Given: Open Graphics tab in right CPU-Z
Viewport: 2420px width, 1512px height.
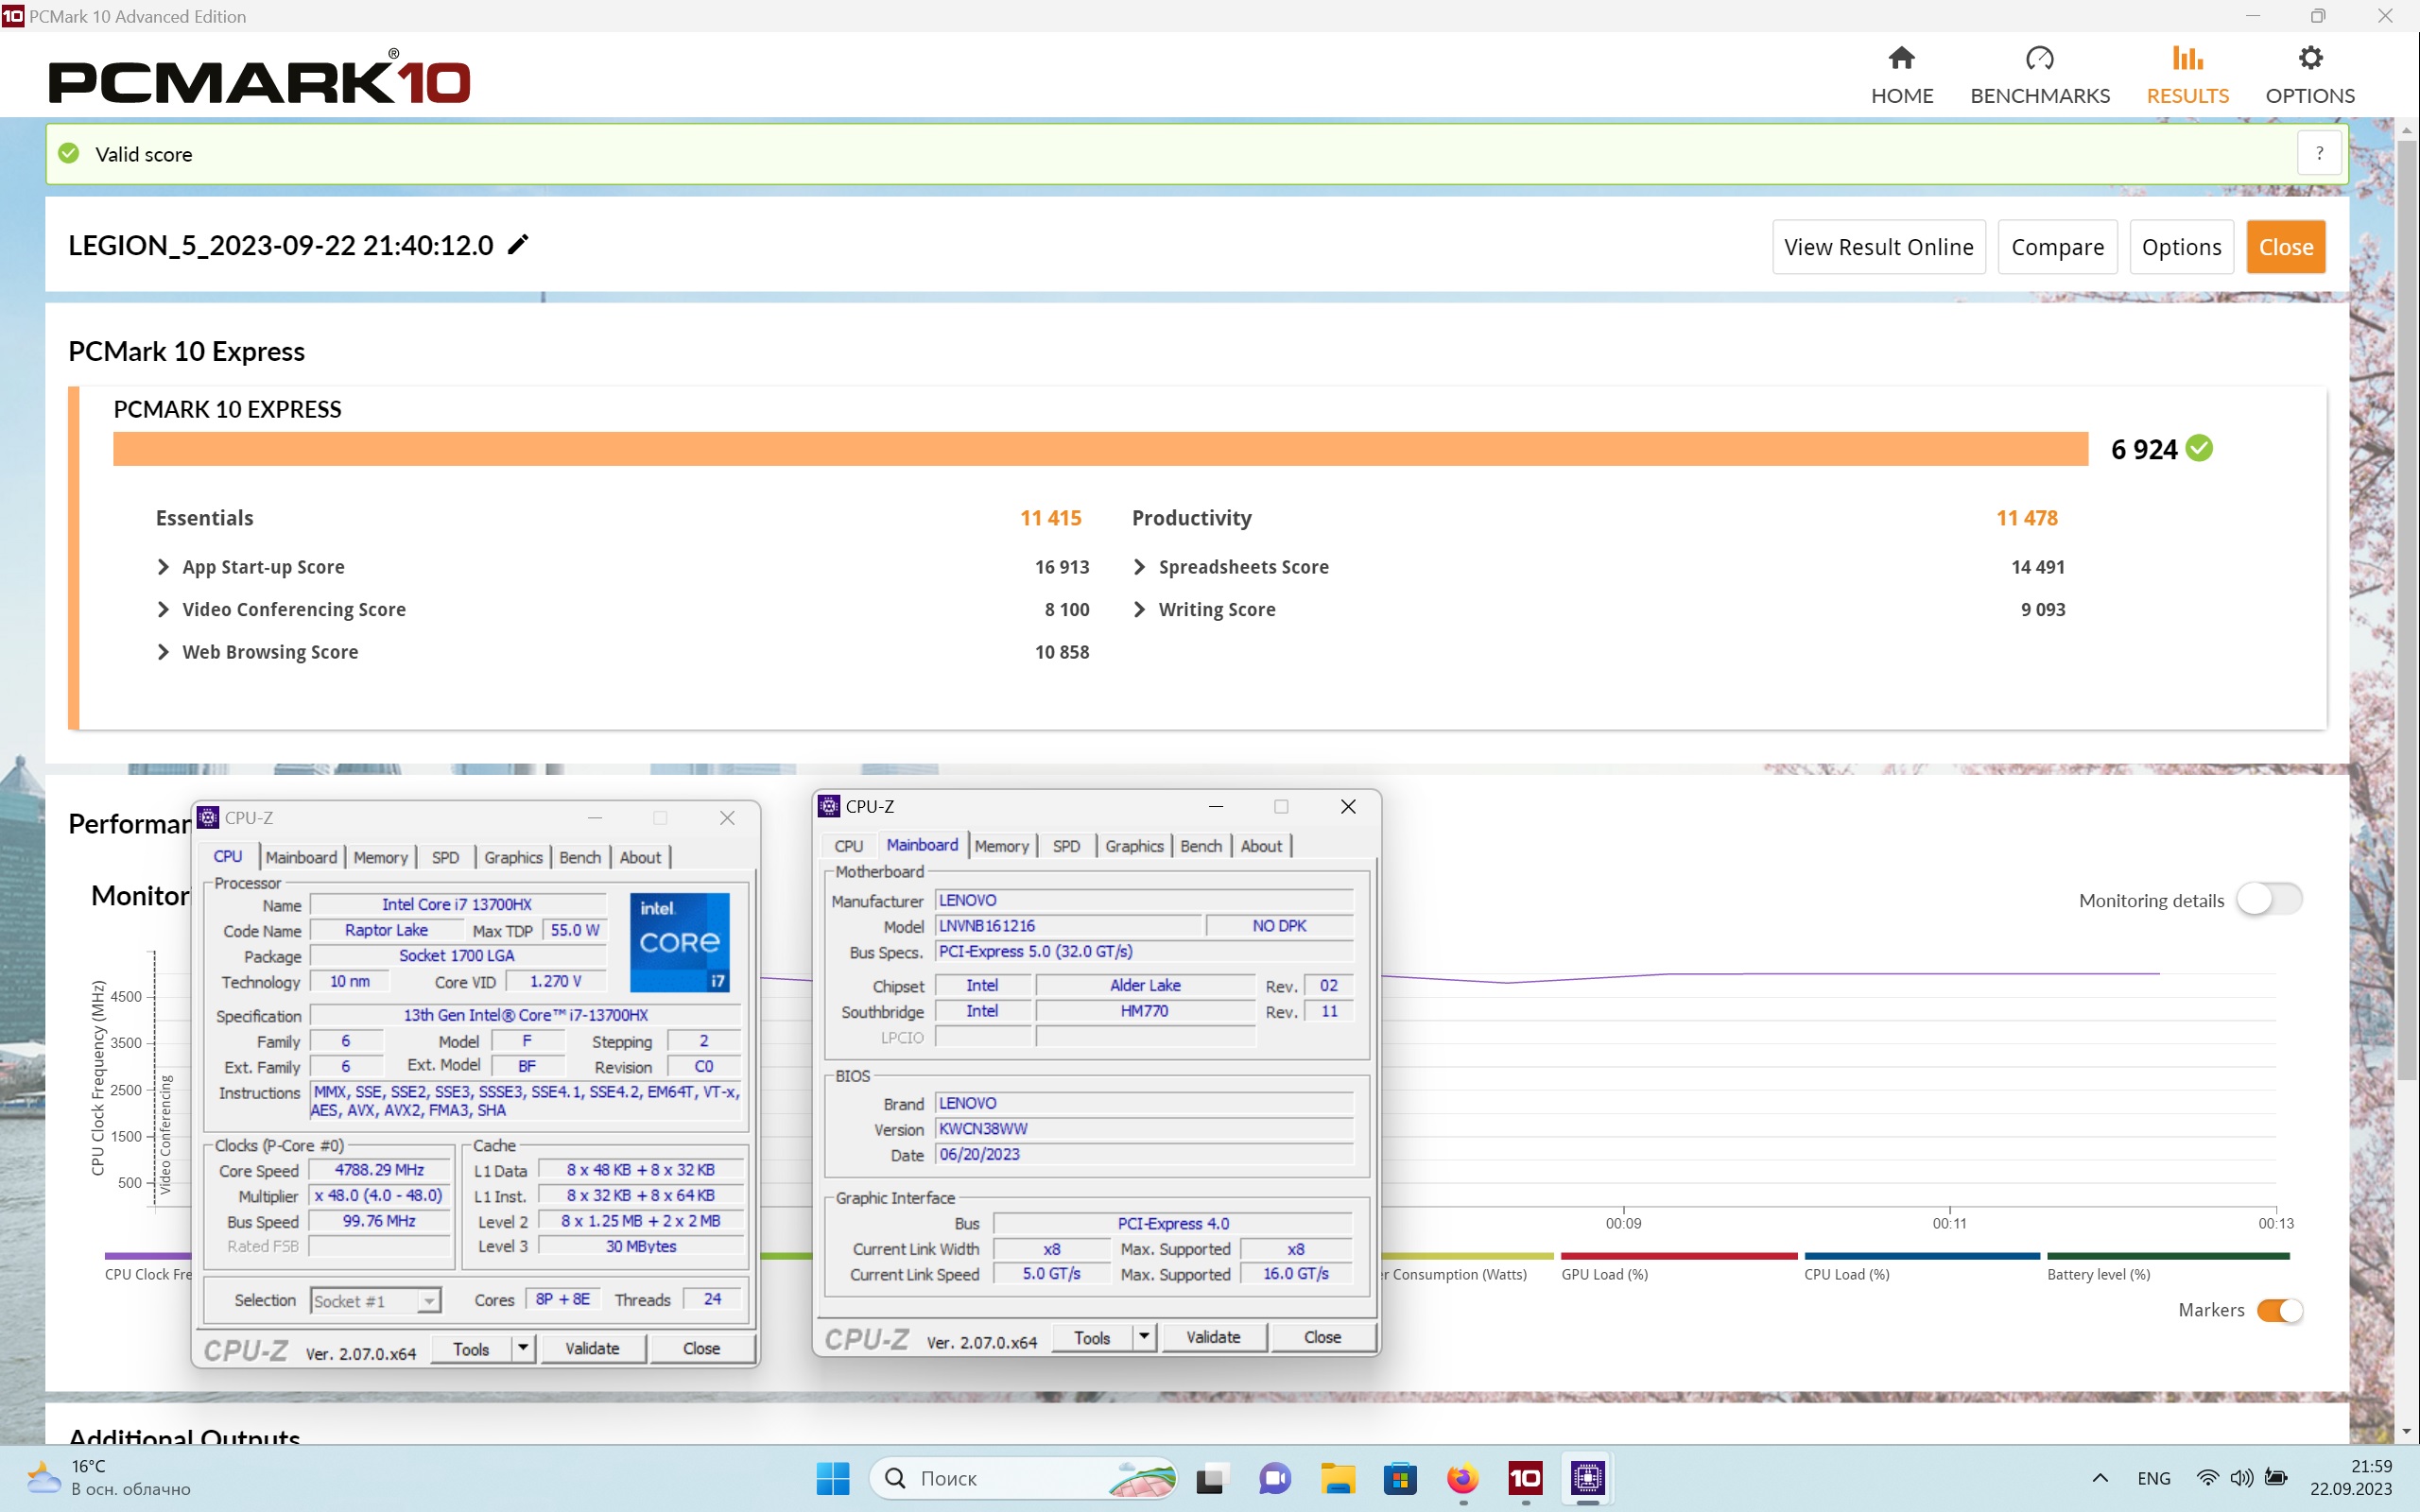Looking at the screenshot, I should pyautogui.click(x=1134, y=846).
